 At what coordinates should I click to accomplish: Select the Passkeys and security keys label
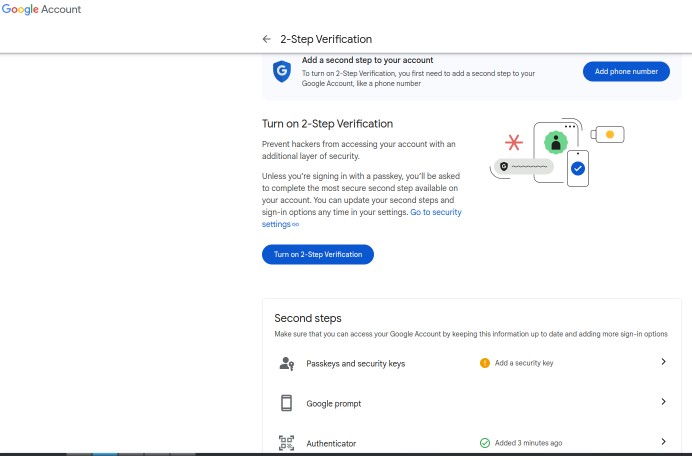tap(355, 364)
